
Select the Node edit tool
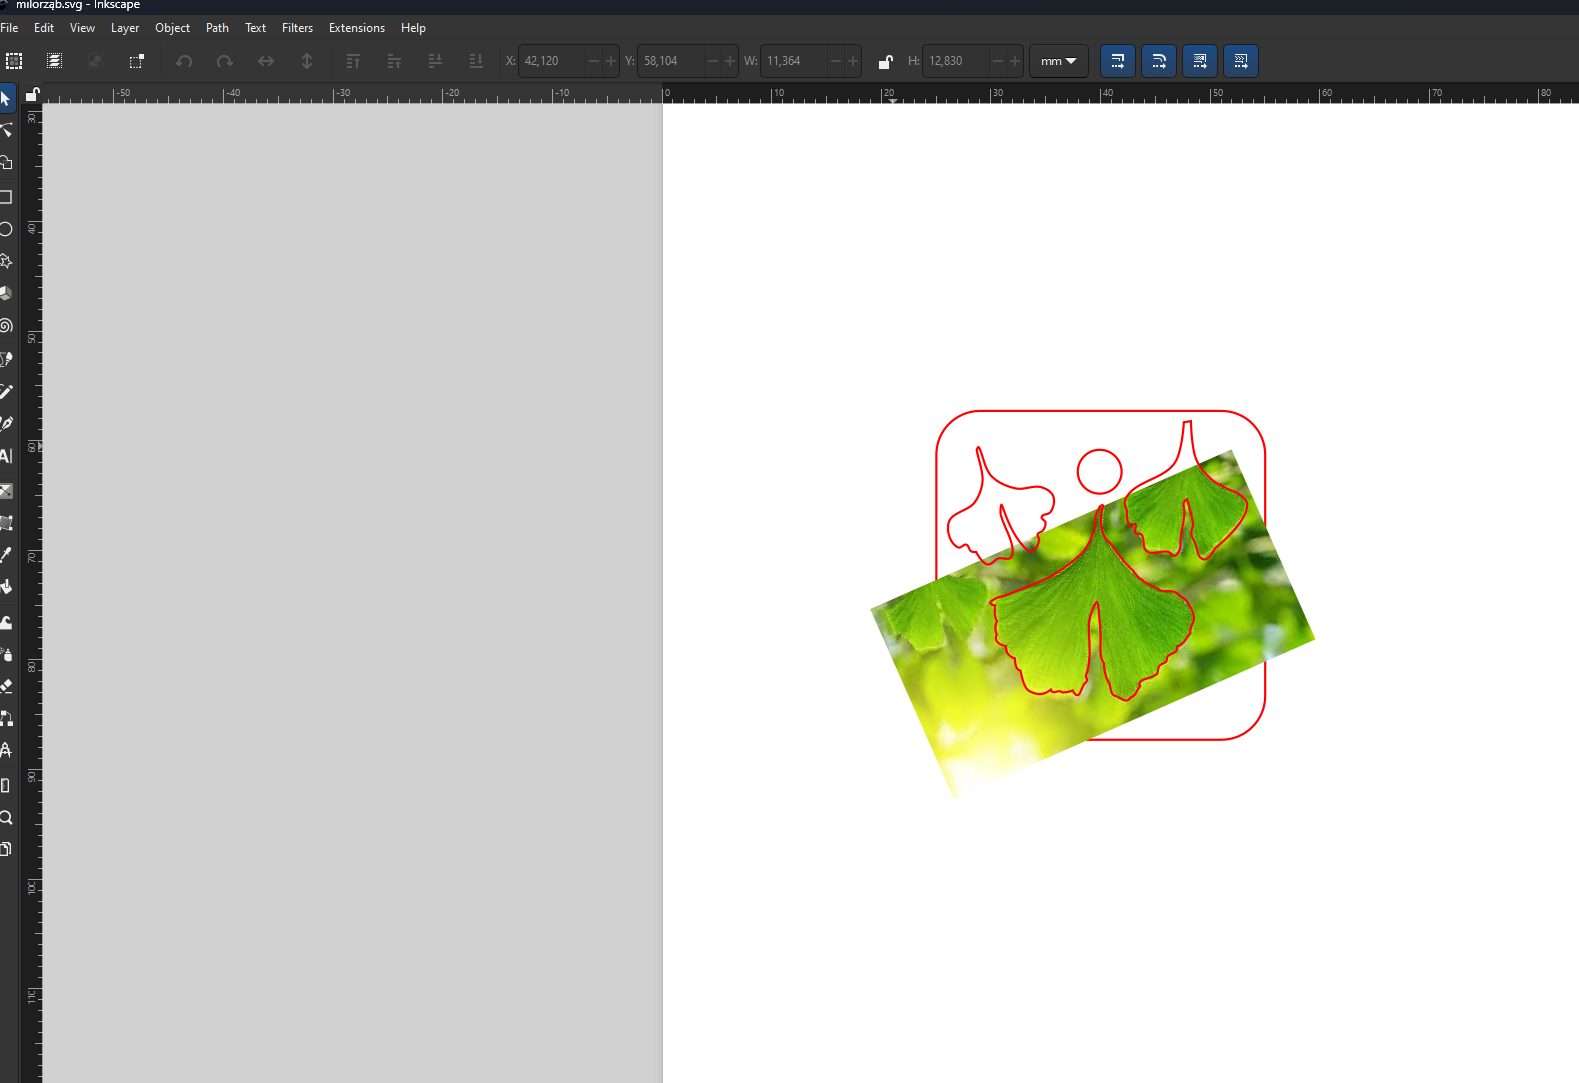tap(6, 131)
